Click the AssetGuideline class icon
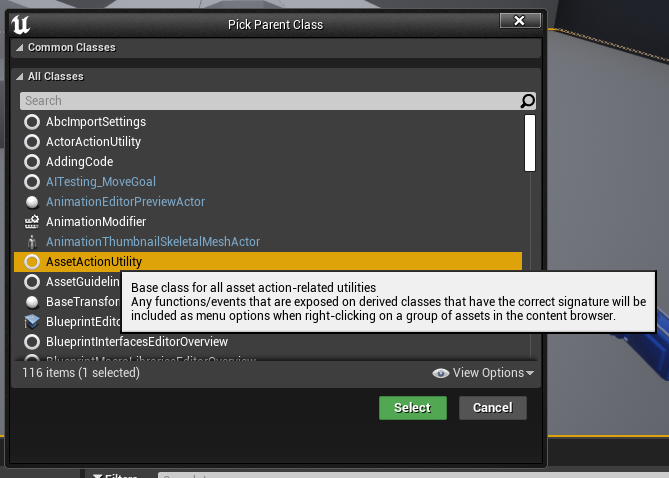 (x=32, y=282)
